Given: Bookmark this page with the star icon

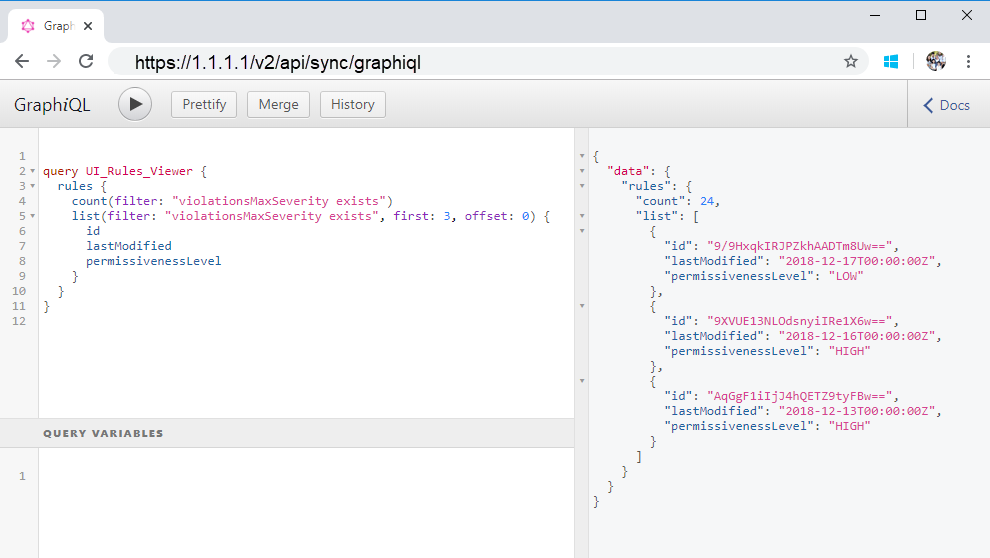Looking at the screenshot, I should coord(851,62).
